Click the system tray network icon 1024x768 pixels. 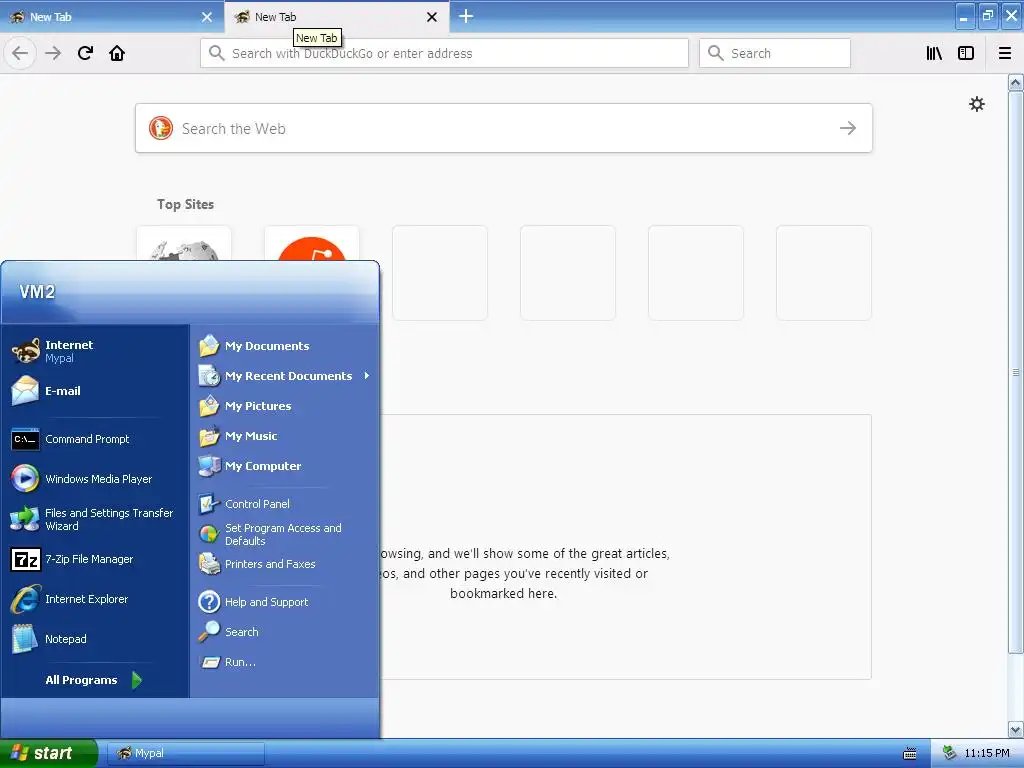(x=950, y=753)
